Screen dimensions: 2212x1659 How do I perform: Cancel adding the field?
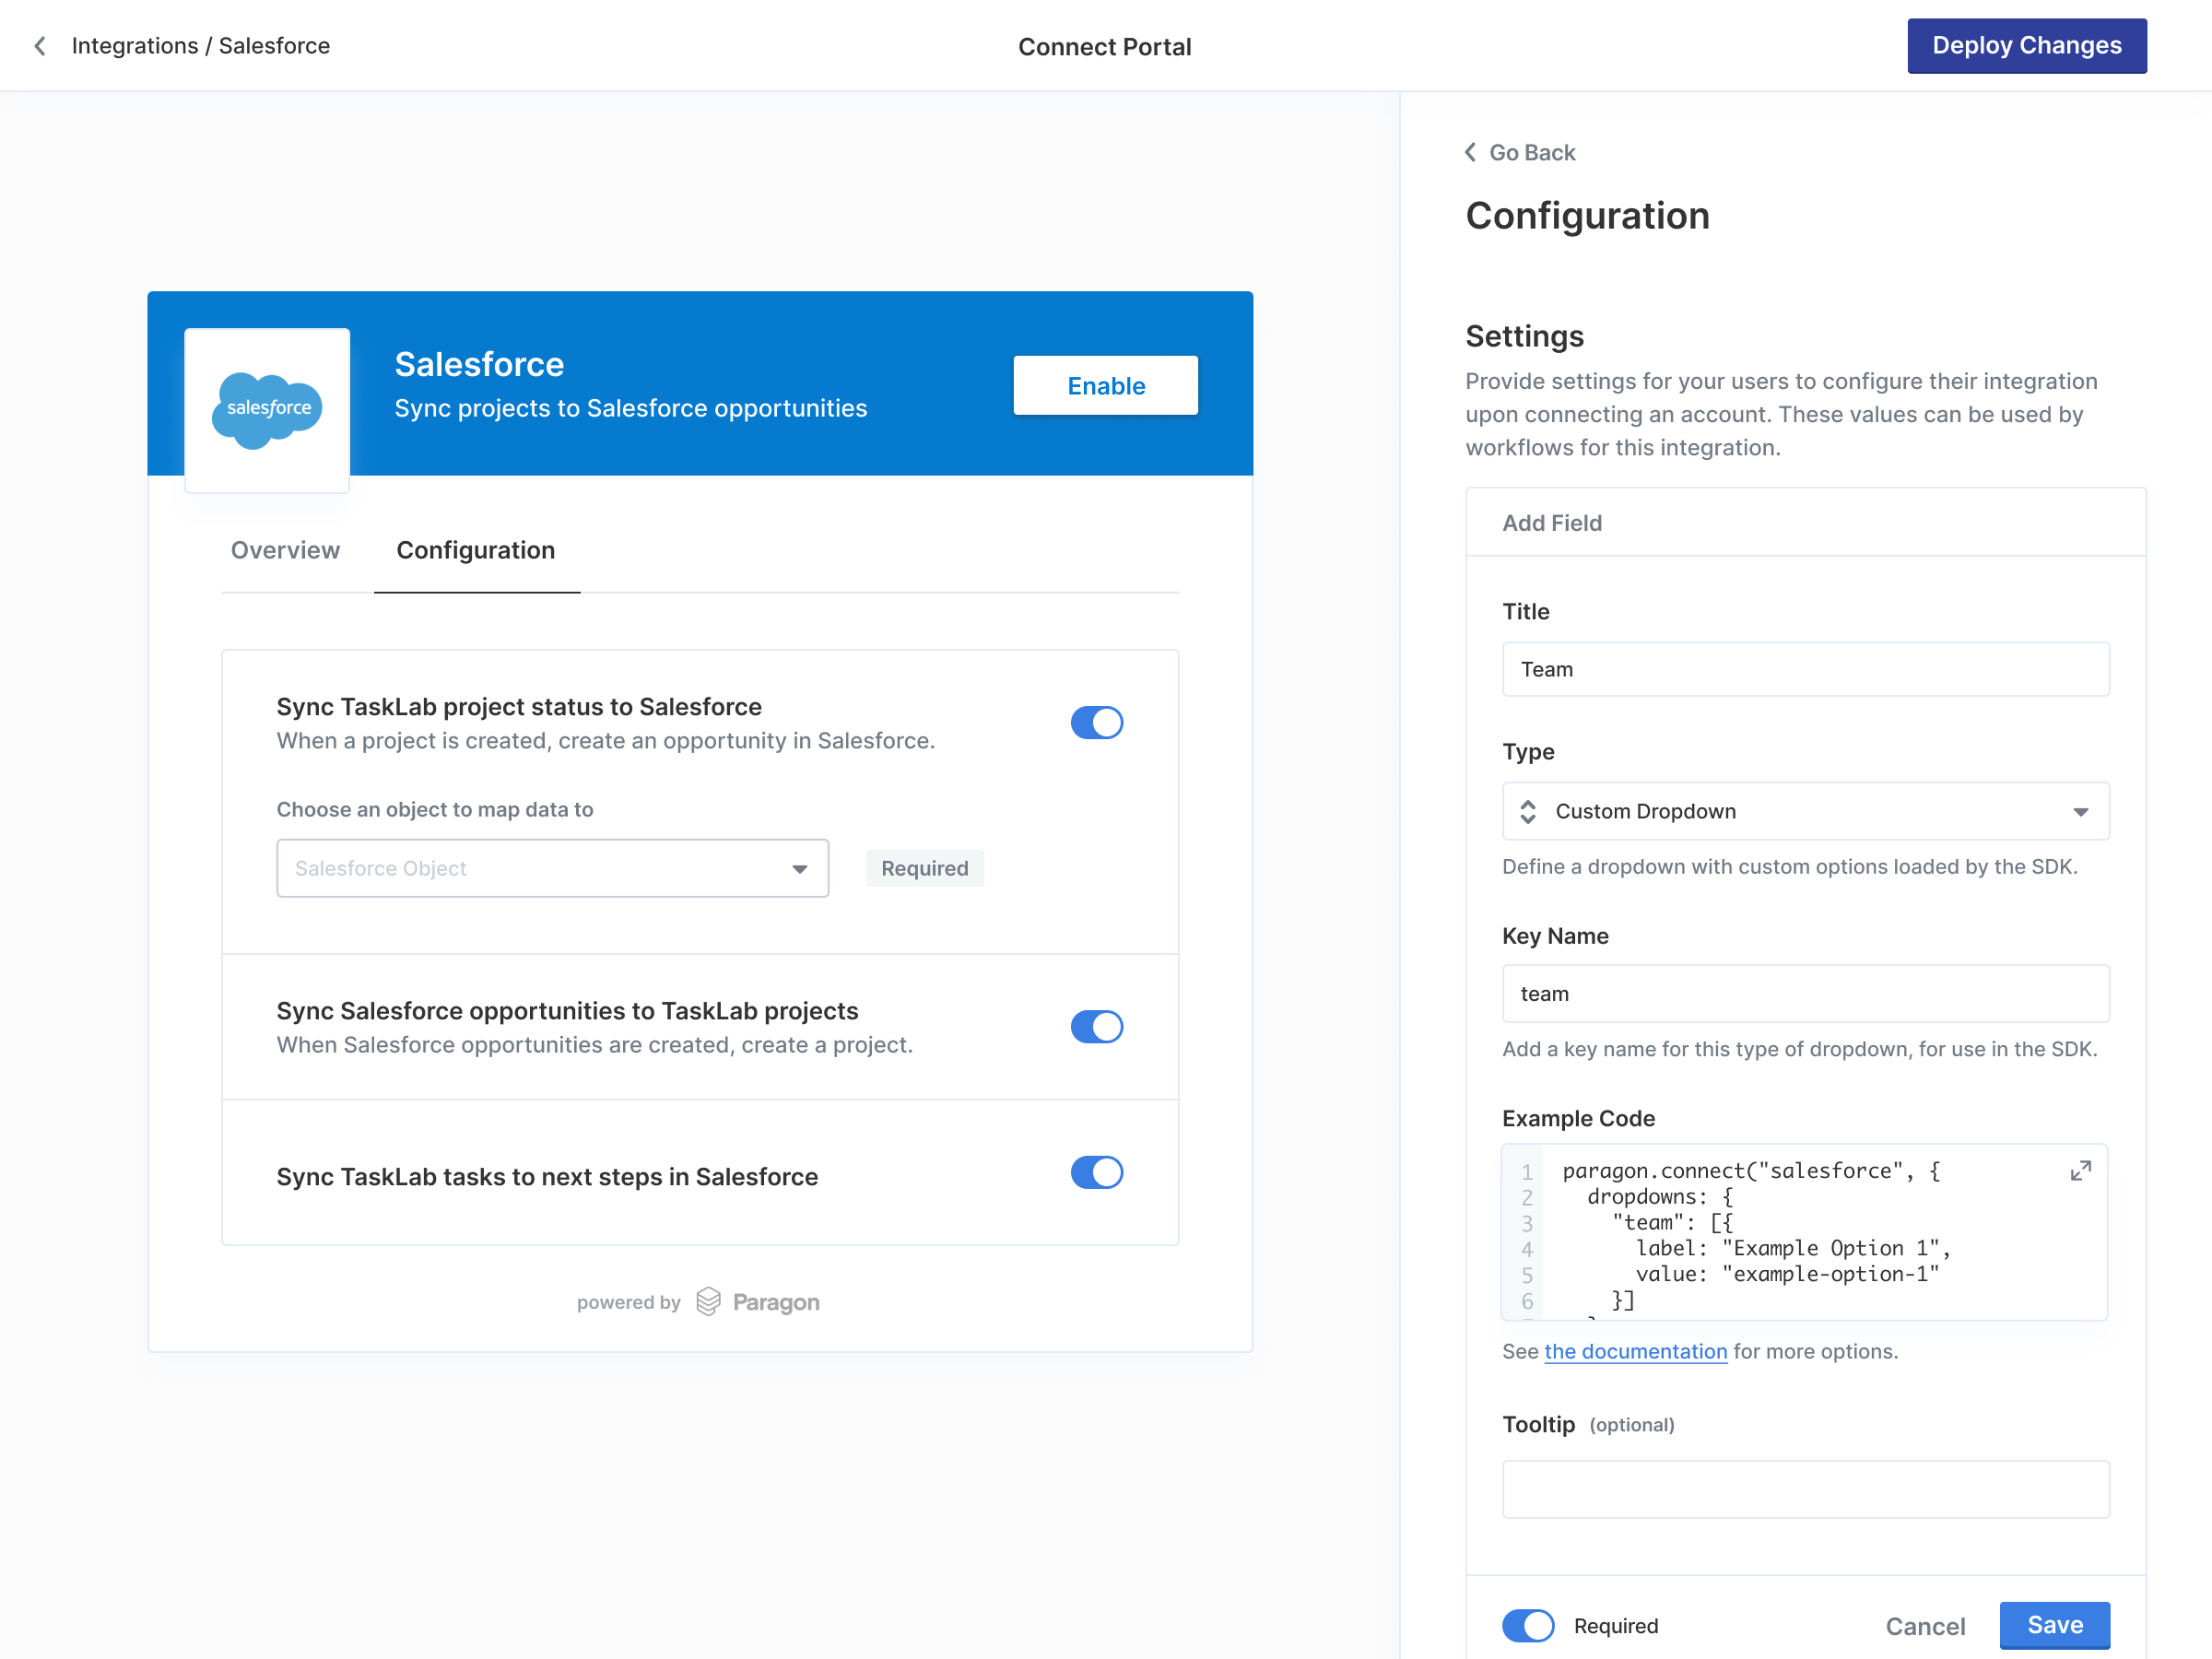tap(1924, 1626)
